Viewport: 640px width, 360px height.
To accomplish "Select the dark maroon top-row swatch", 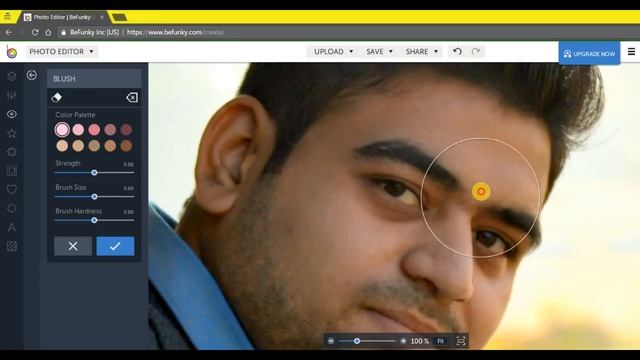I will (126, 130).
